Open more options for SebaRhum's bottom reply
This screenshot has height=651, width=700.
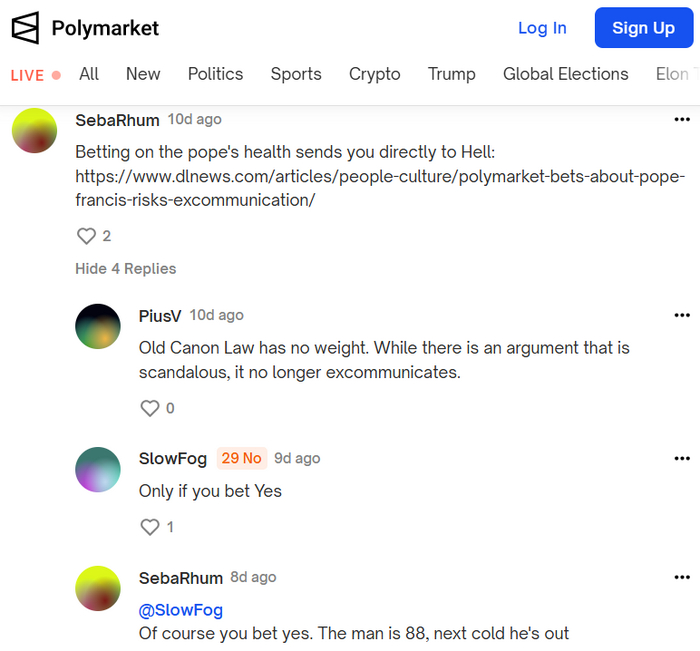pos(682,578)
